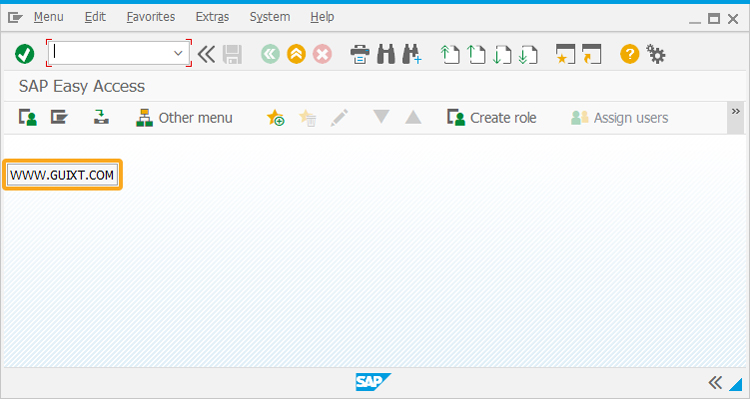The height and width of the screenshot is (399, 750).
Task: Open the Extras menu
Action: coord(212,17)
